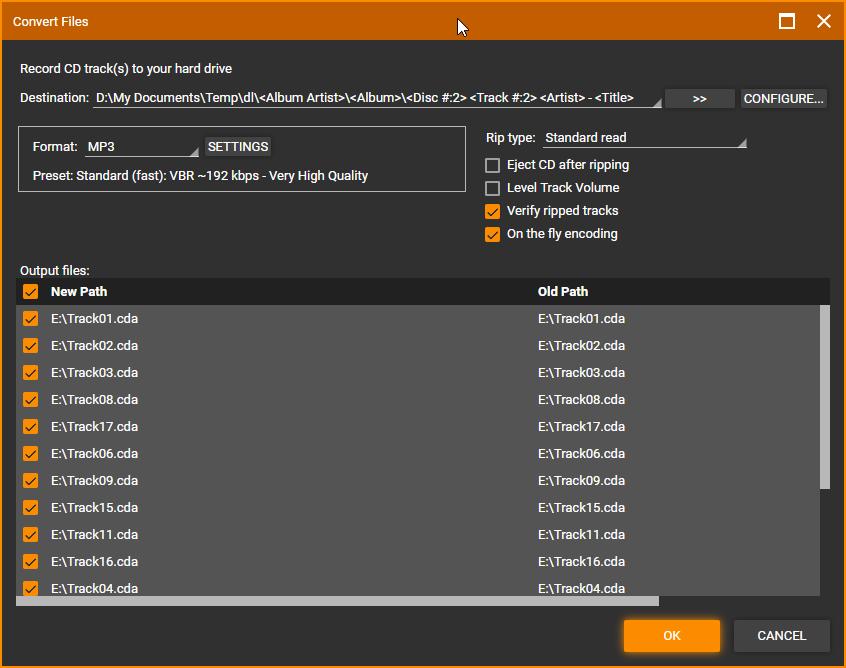Viewport: 846px width, 668px height.
Task: Open format SETTINGS
Action: pos(238,147)
